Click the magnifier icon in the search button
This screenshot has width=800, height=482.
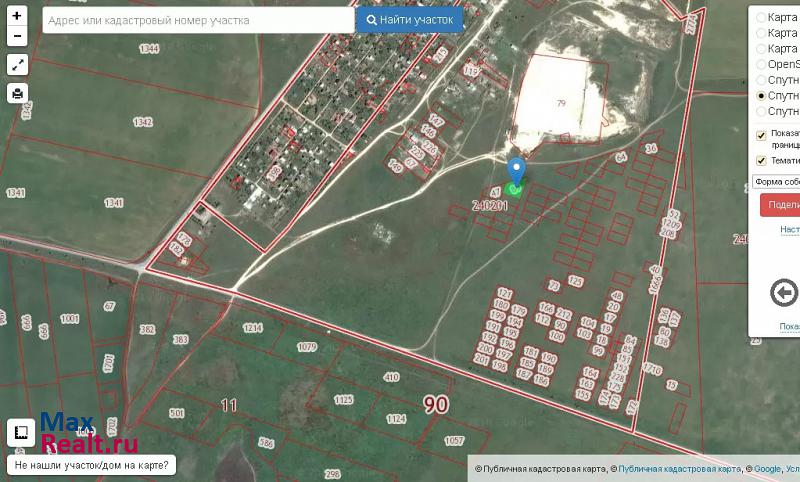point(371,20)
